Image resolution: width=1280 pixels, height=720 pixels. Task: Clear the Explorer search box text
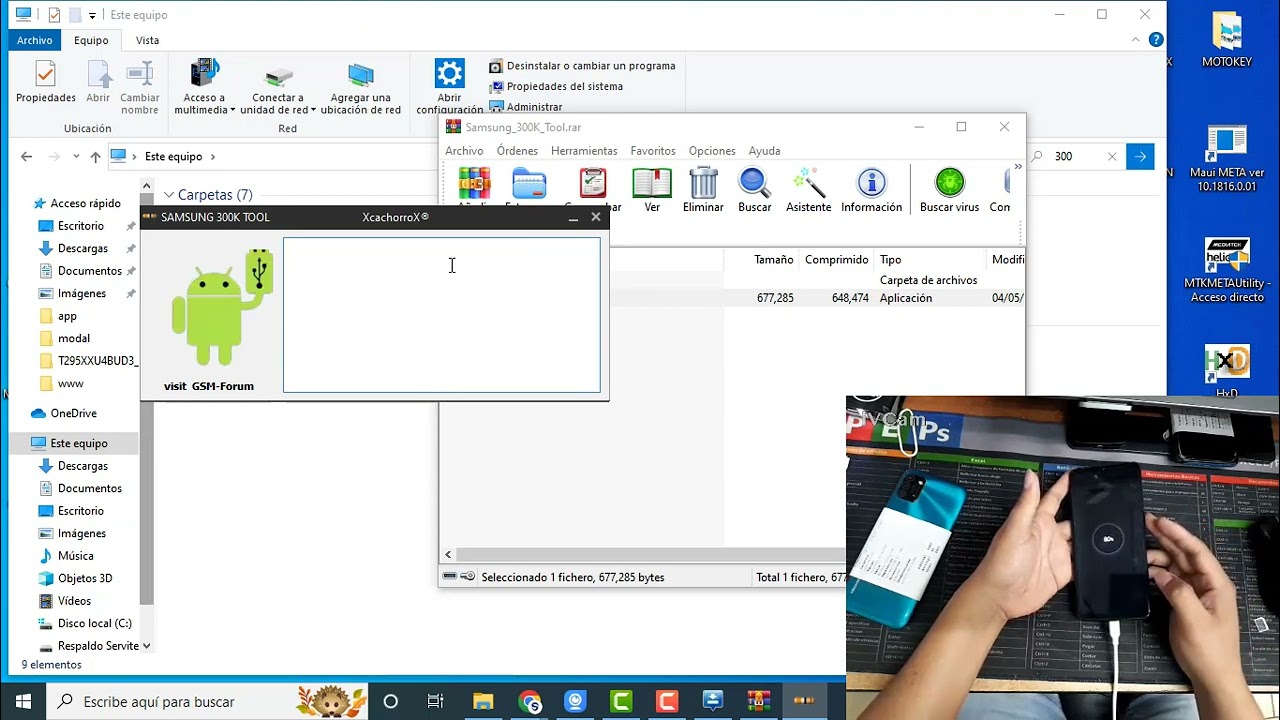click(x=1112, y=156)
